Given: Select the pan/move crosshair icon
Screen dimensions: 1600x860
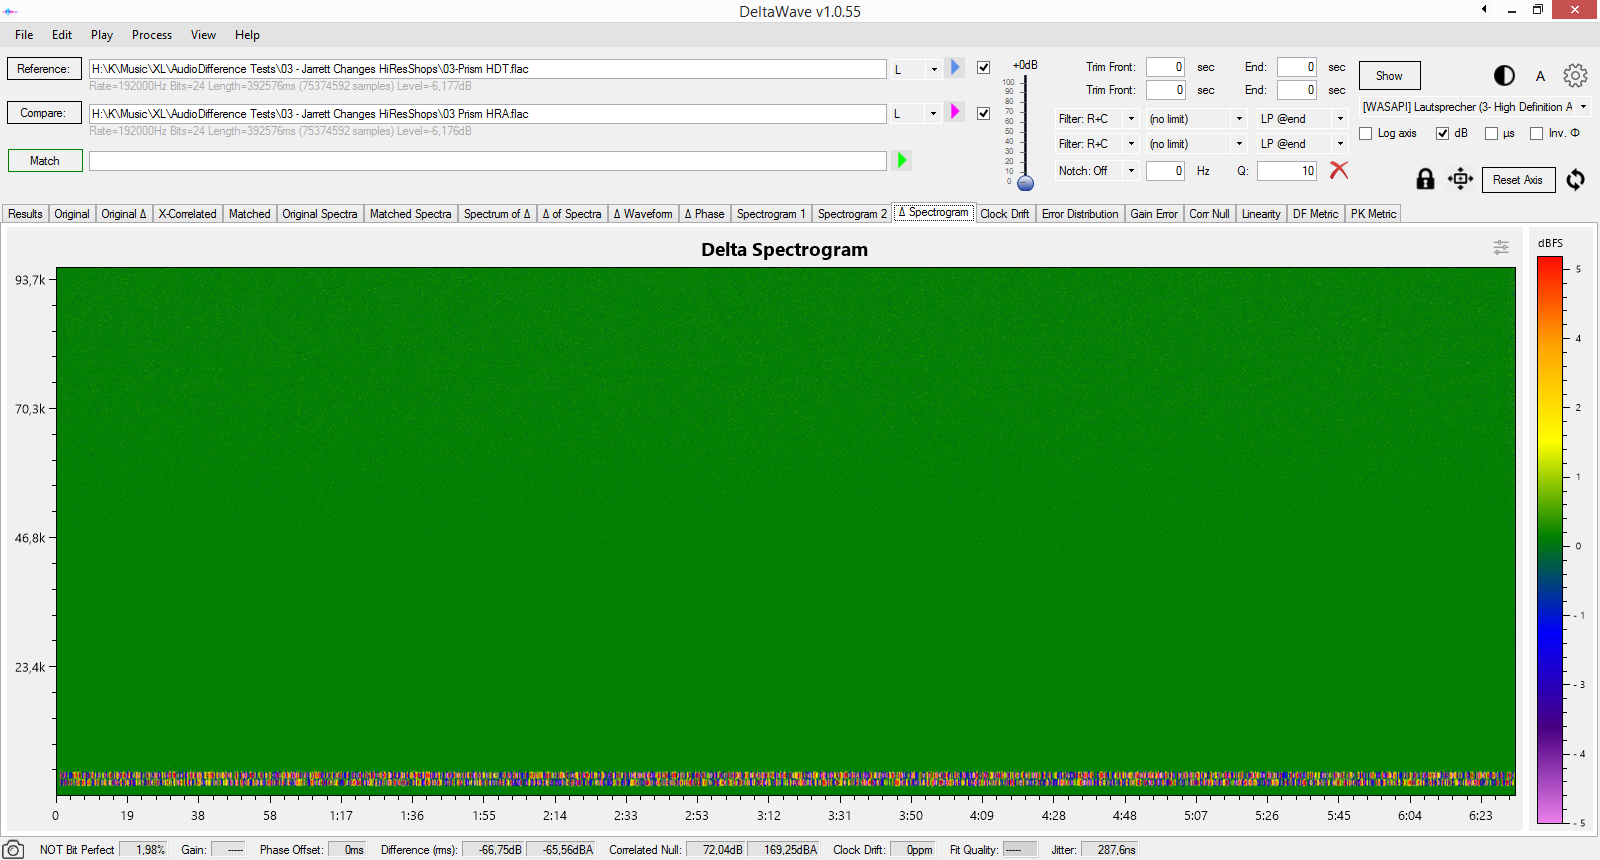Looking at the screenshot, I should (1460, 179).
